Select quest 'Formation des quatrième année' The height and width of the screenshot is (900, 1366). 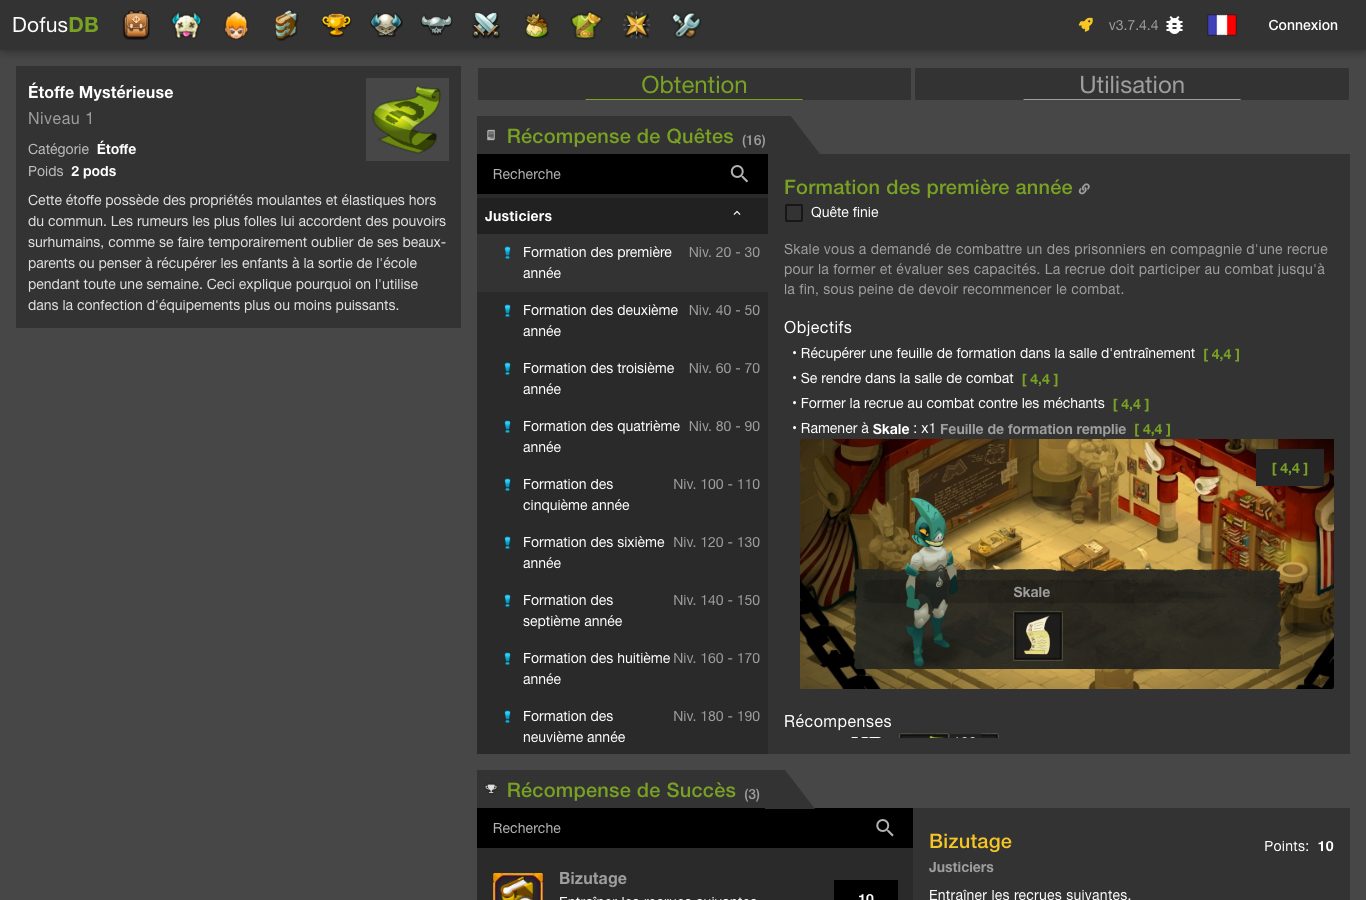pos(622,437)
